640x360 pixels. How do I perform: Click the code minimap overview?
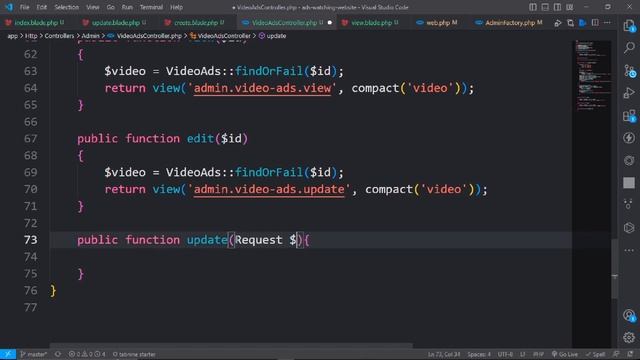[593, 76]
